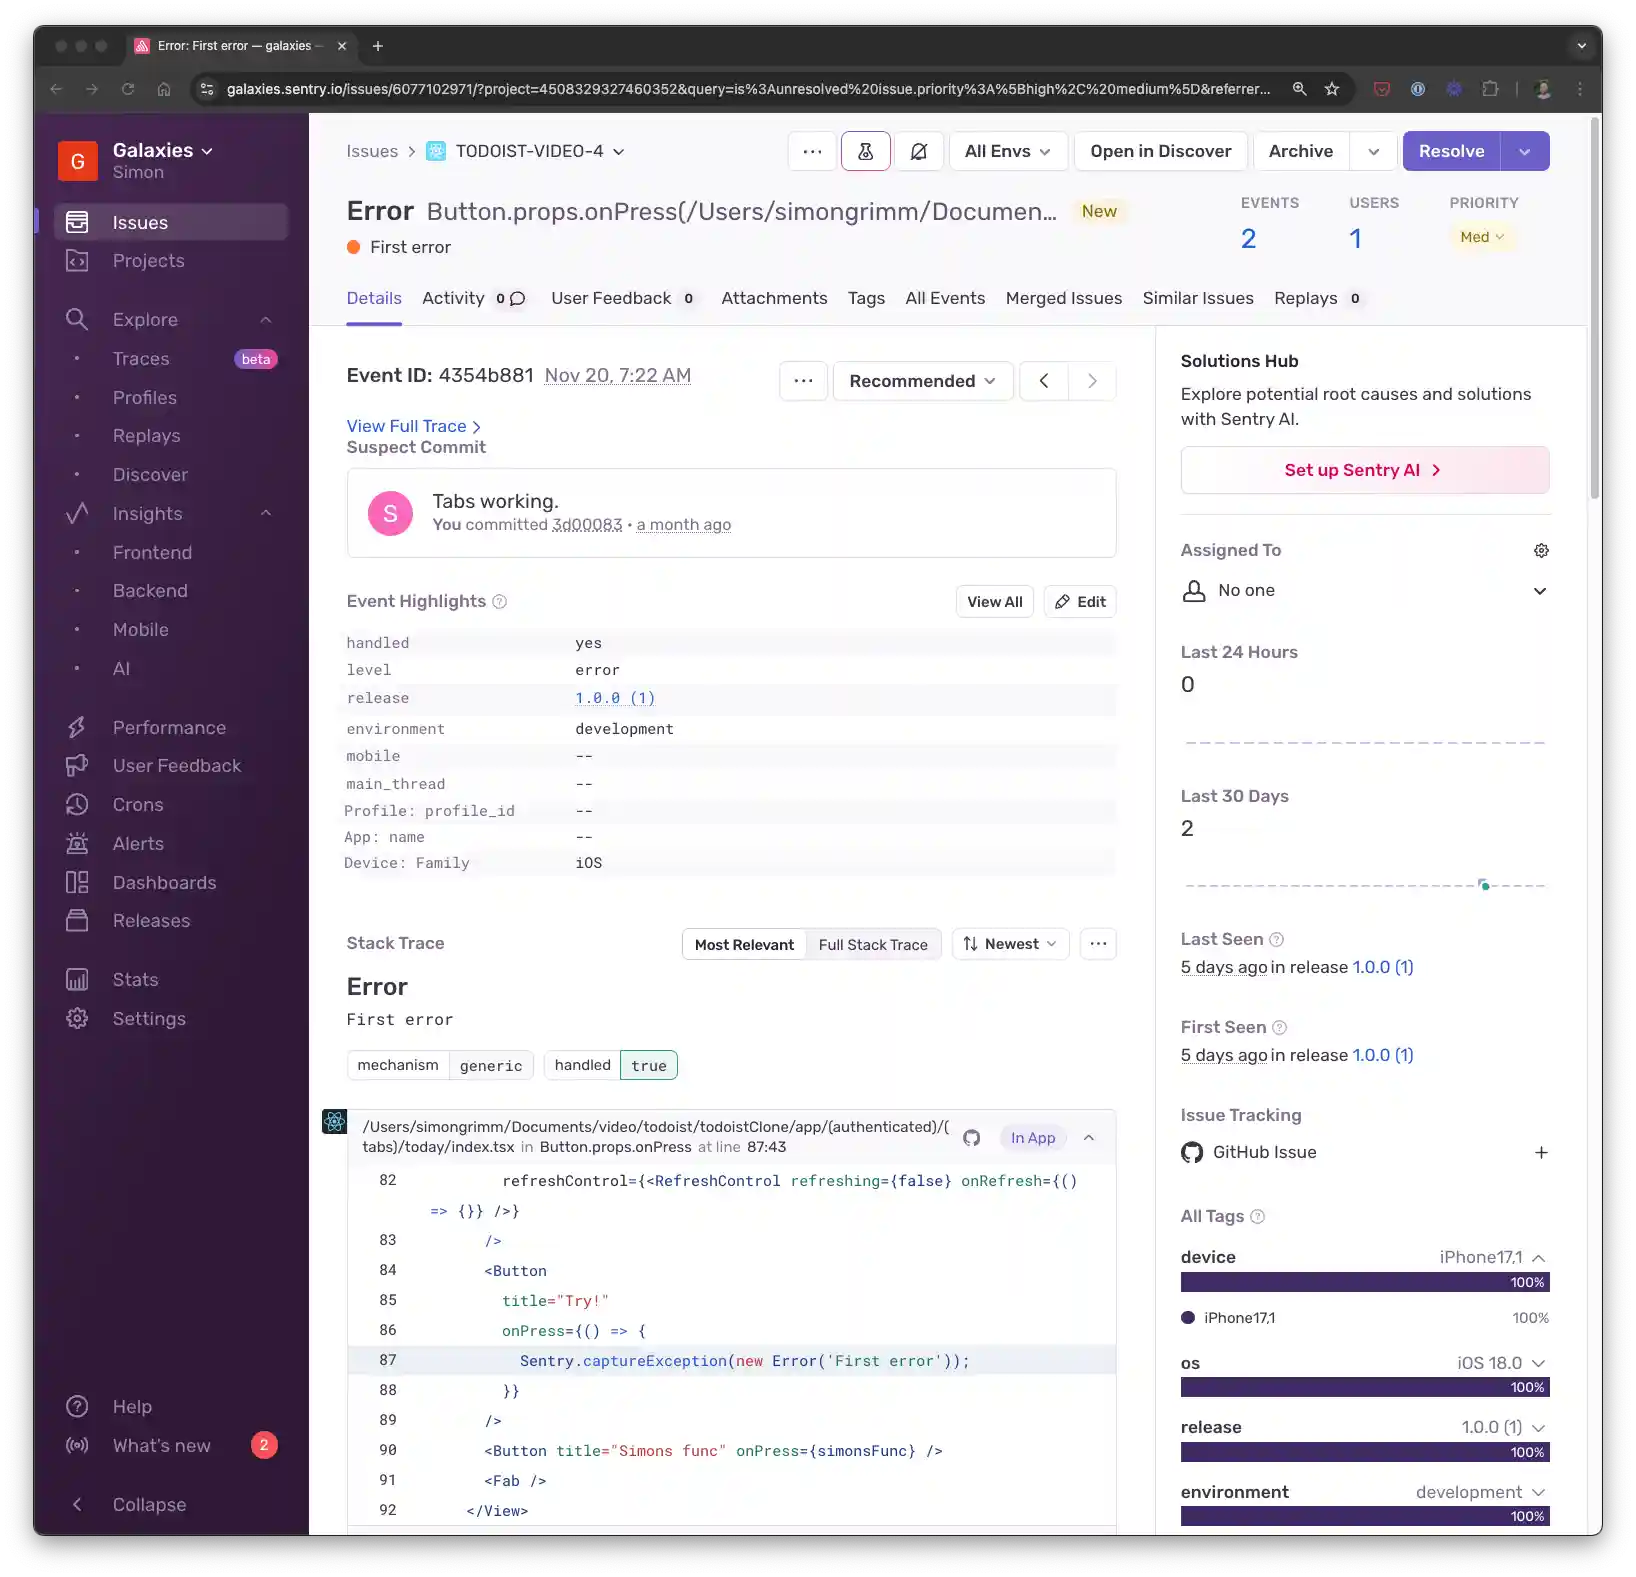Open the No one assignee dropdown
Image resolution: width=1636 pixels, height=1577 pixels.
click(1365, 591)
